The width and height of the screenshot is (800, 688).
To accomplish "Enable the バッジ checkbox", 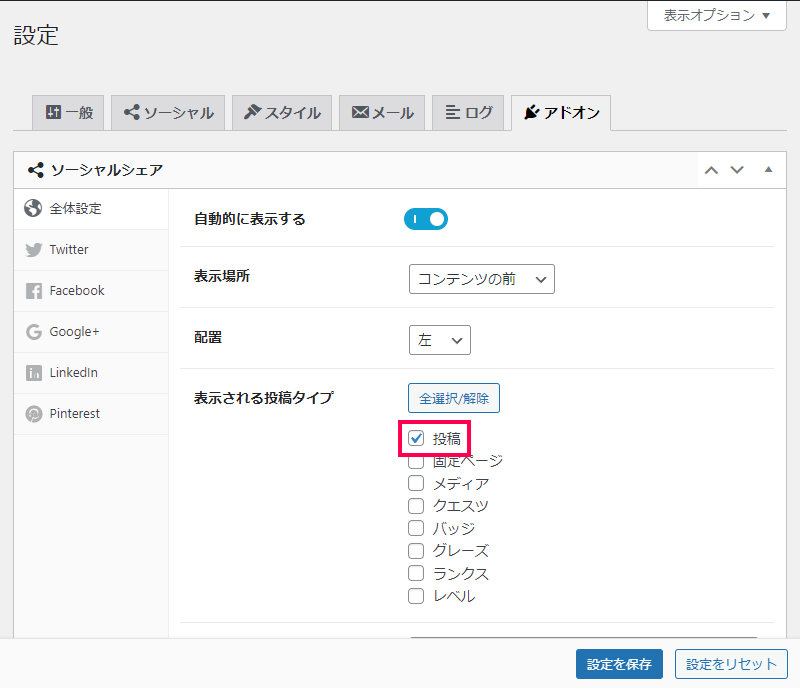I will [416, 528].
